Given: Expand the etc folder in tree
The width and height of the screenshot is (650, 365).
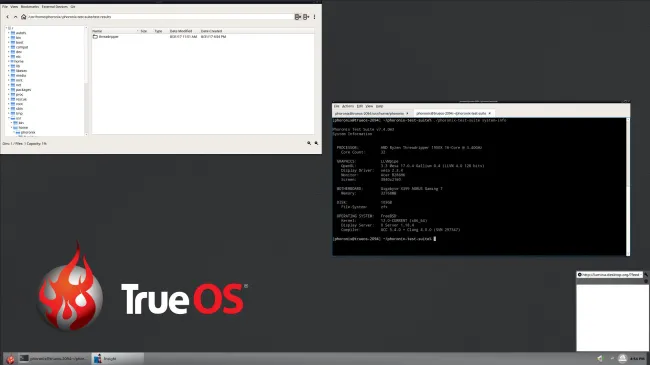Looking at the screenshot, I should [9, 56].
